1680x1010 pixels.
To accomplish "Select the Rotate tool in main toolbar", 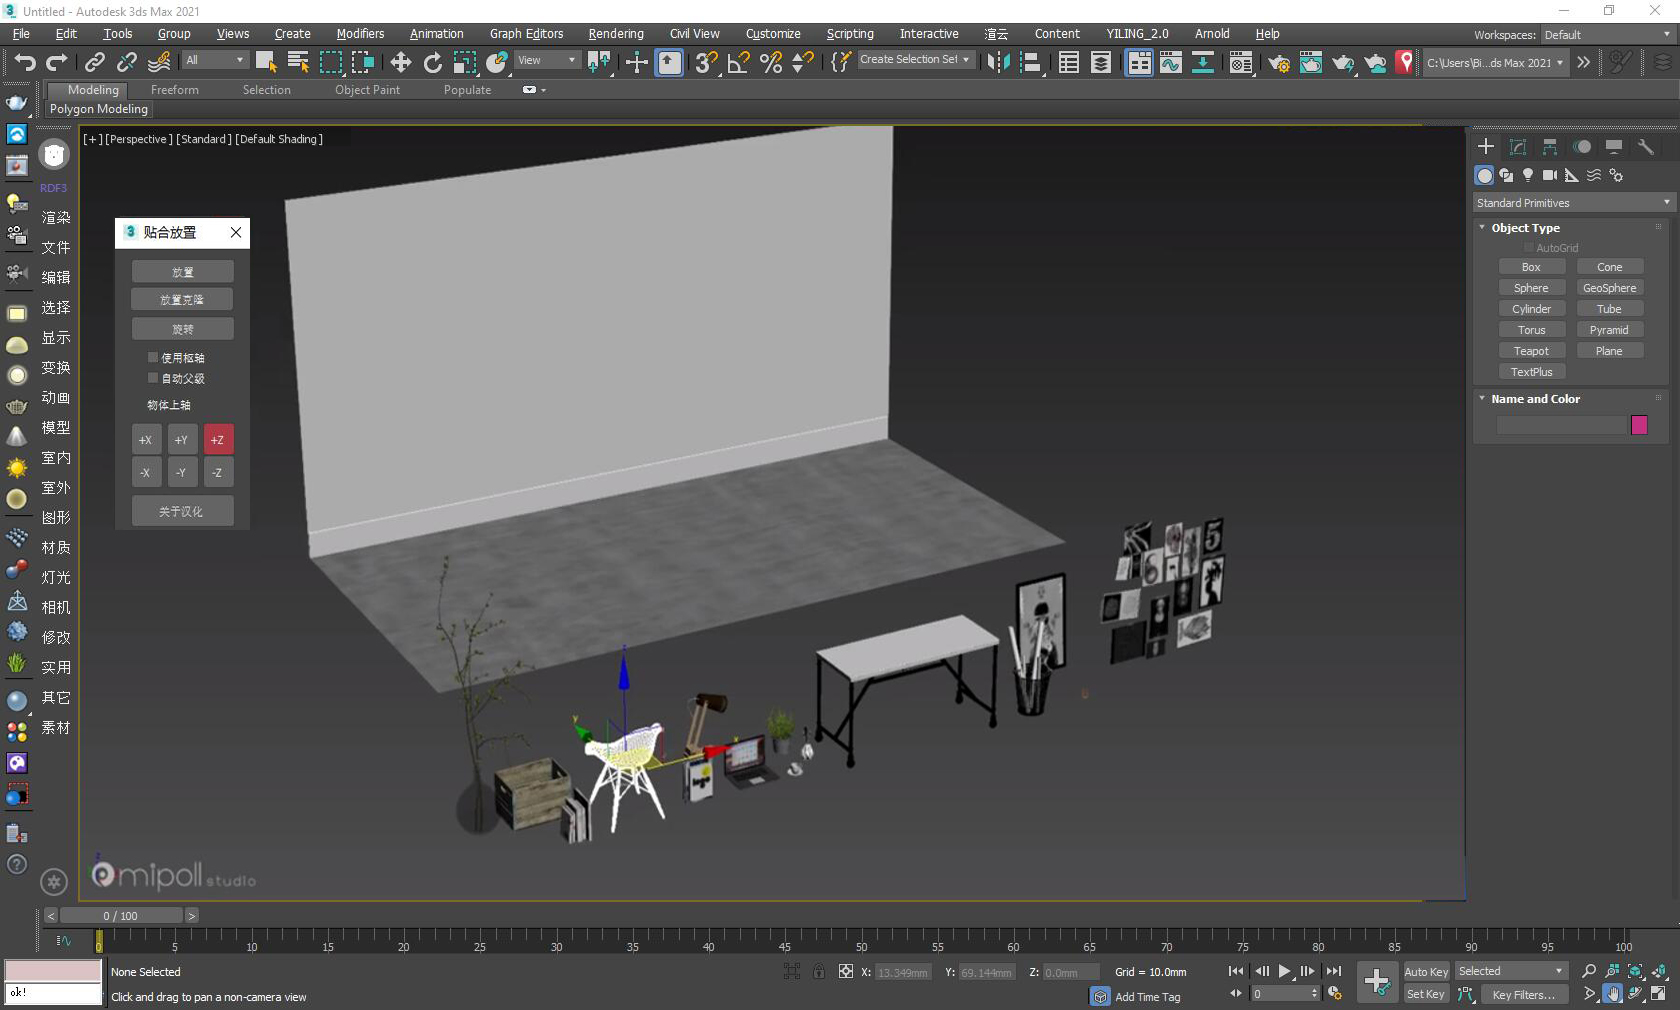I will pos(432,63).
